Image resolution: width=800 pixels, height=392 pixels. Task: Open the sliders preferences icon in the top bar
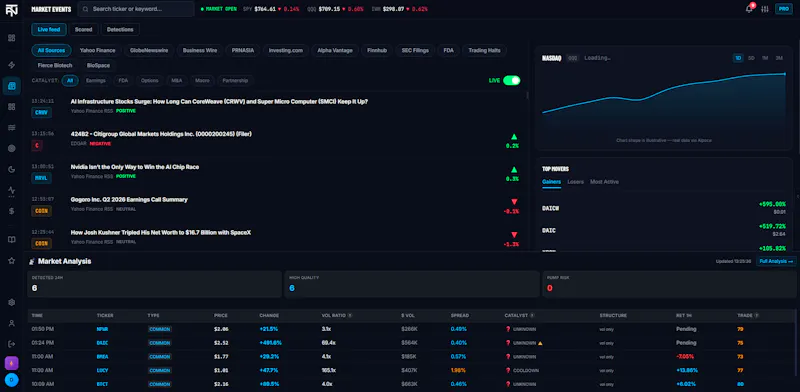tap(764, 9)
